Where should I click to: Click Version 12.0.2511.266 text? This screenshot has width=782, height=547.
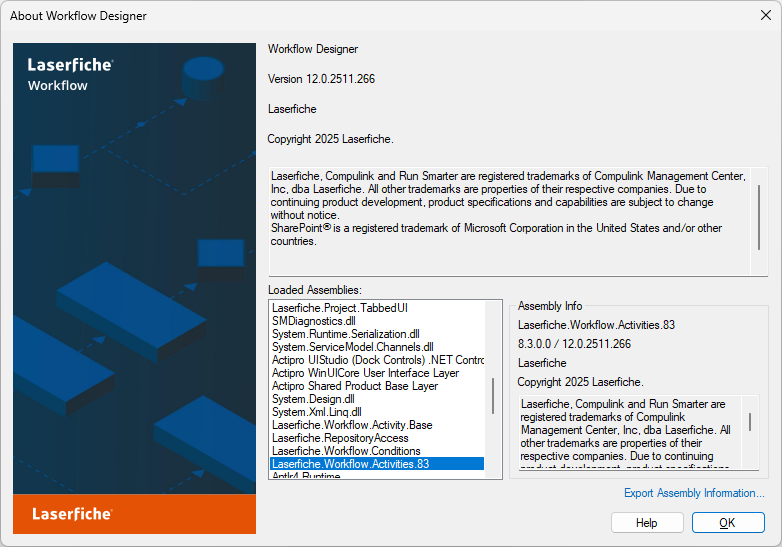[x=321, y=79]
